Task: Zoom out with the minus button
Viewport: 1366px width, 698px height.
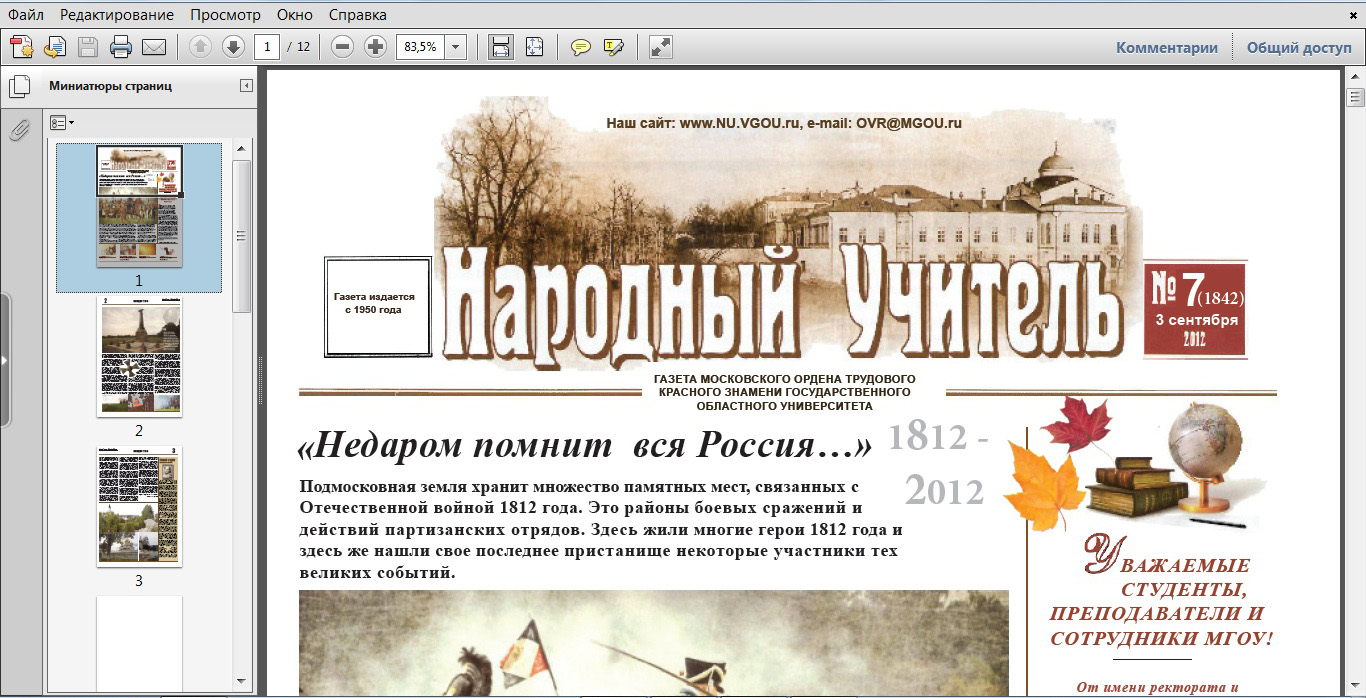Action: point(342,47)
